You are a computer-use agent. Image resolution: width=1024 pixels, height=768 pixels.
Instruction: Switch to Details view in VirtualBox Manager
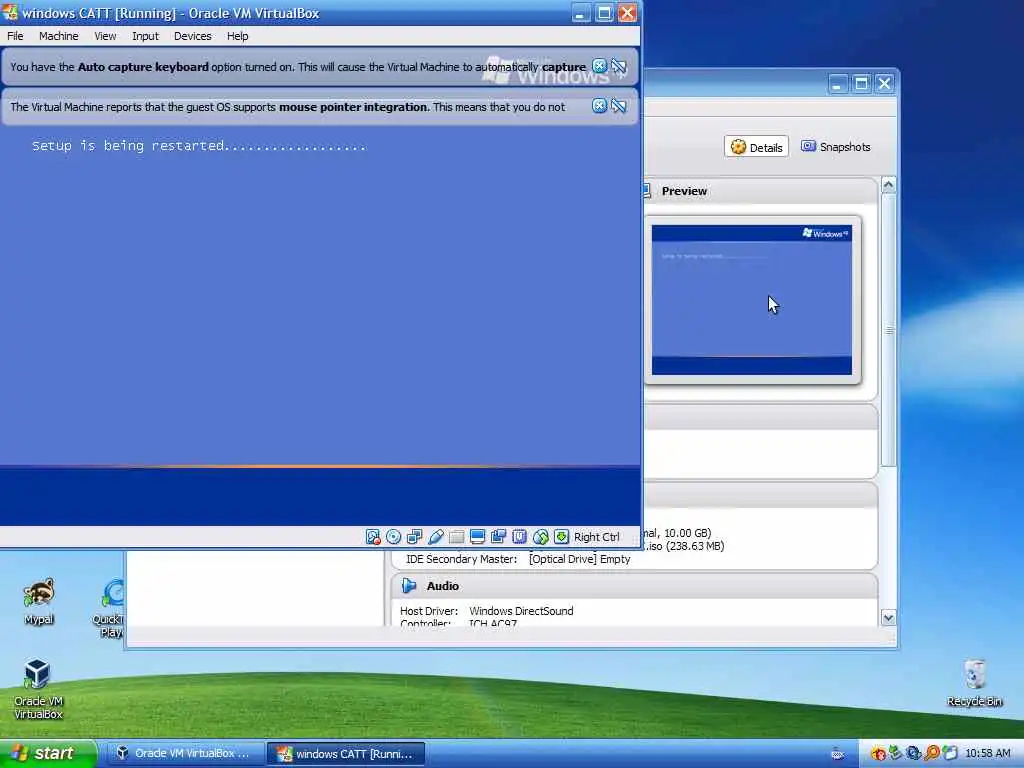point(756,147)
